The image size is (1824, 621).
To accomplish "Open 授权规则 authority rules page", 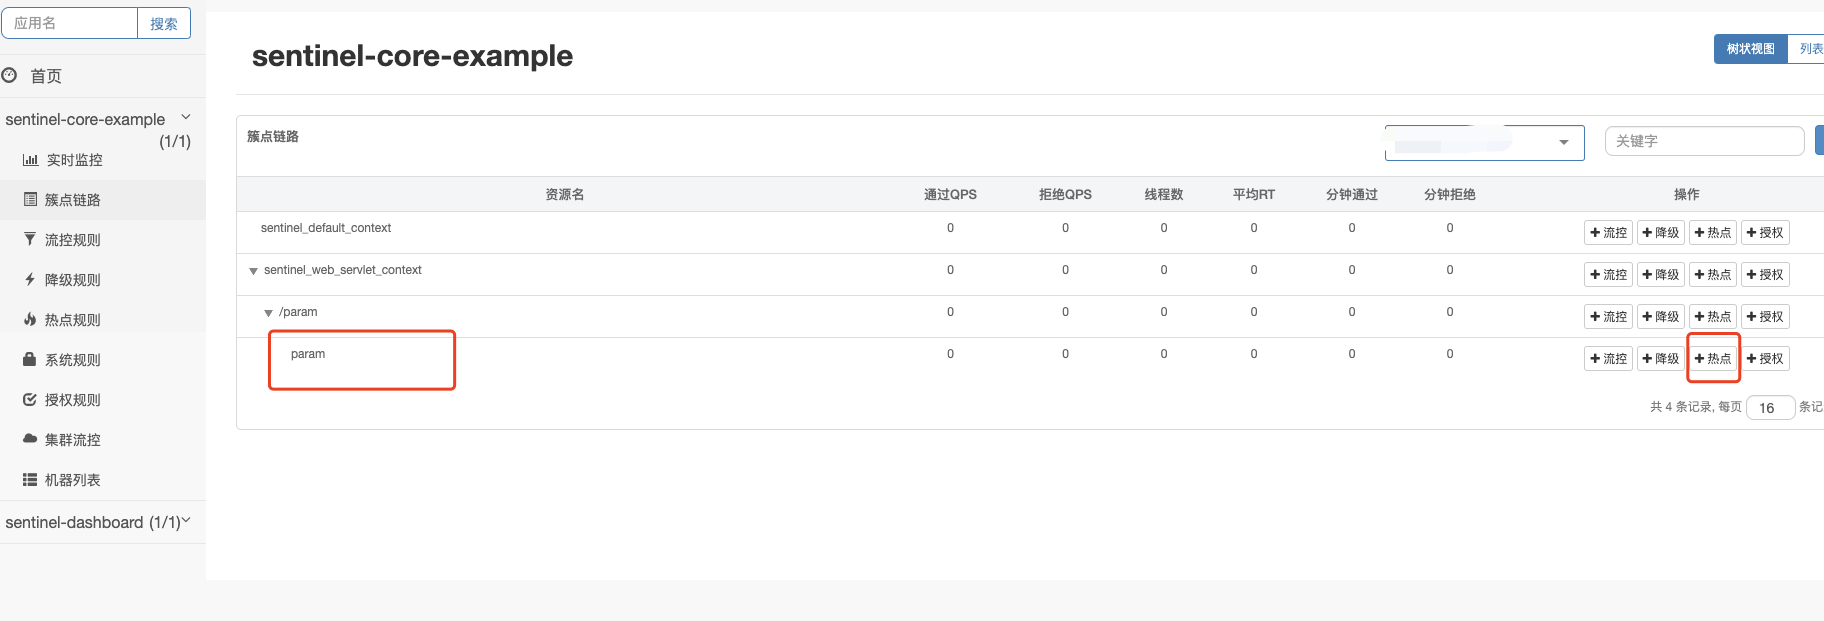I will coord(73,400).
